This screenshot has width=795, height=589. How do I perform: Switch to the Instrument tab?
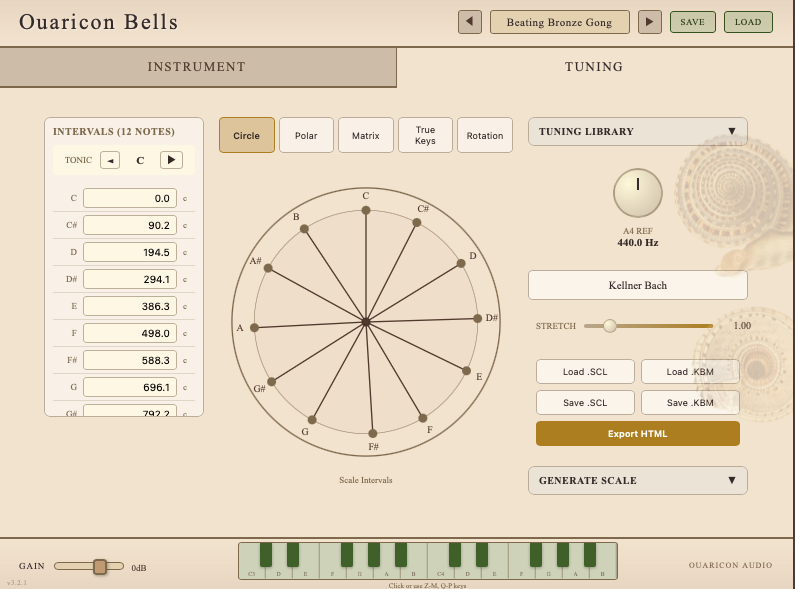coord(197,67)
